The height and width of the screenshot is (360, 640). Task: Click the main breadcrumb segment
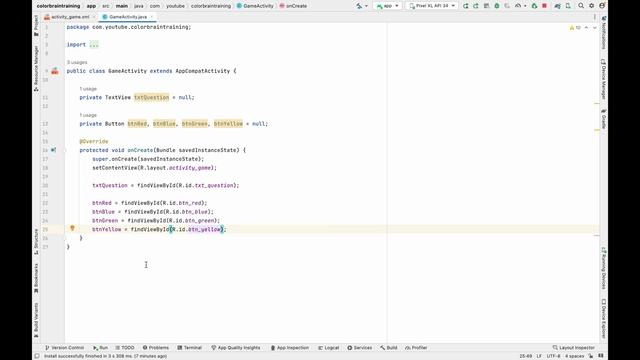[122, 6]
